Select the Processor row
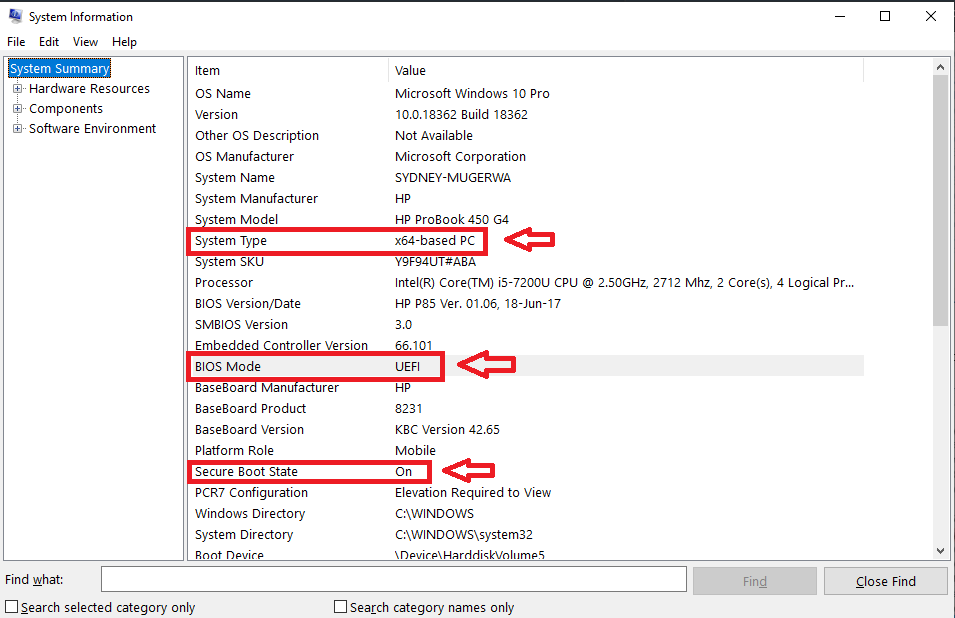The width and height of the screenshot is (955, 618). [x=527, y=283]
